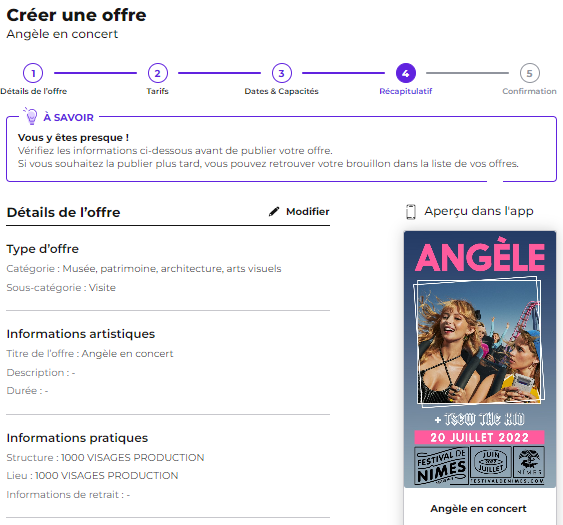This screenshot has width=563, height=525.
Task: Click the Confirmation step label
Action: tap(529, 91)
